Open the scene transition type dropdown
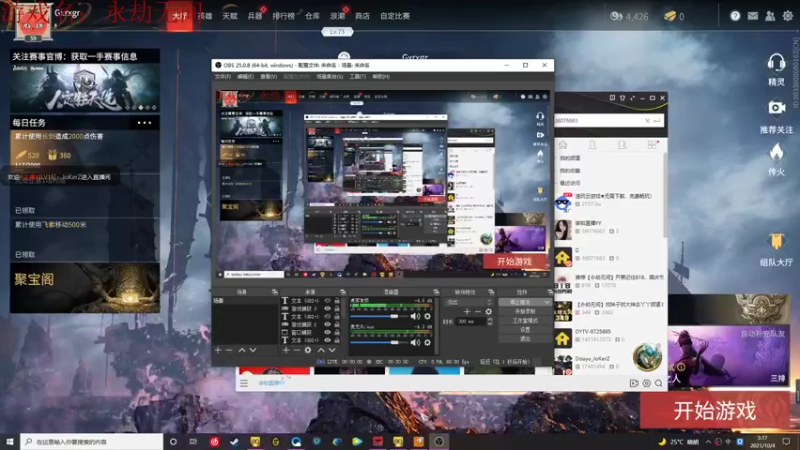Image resolution: width=800 pixels, height=450 pixels. pos(469,302)
